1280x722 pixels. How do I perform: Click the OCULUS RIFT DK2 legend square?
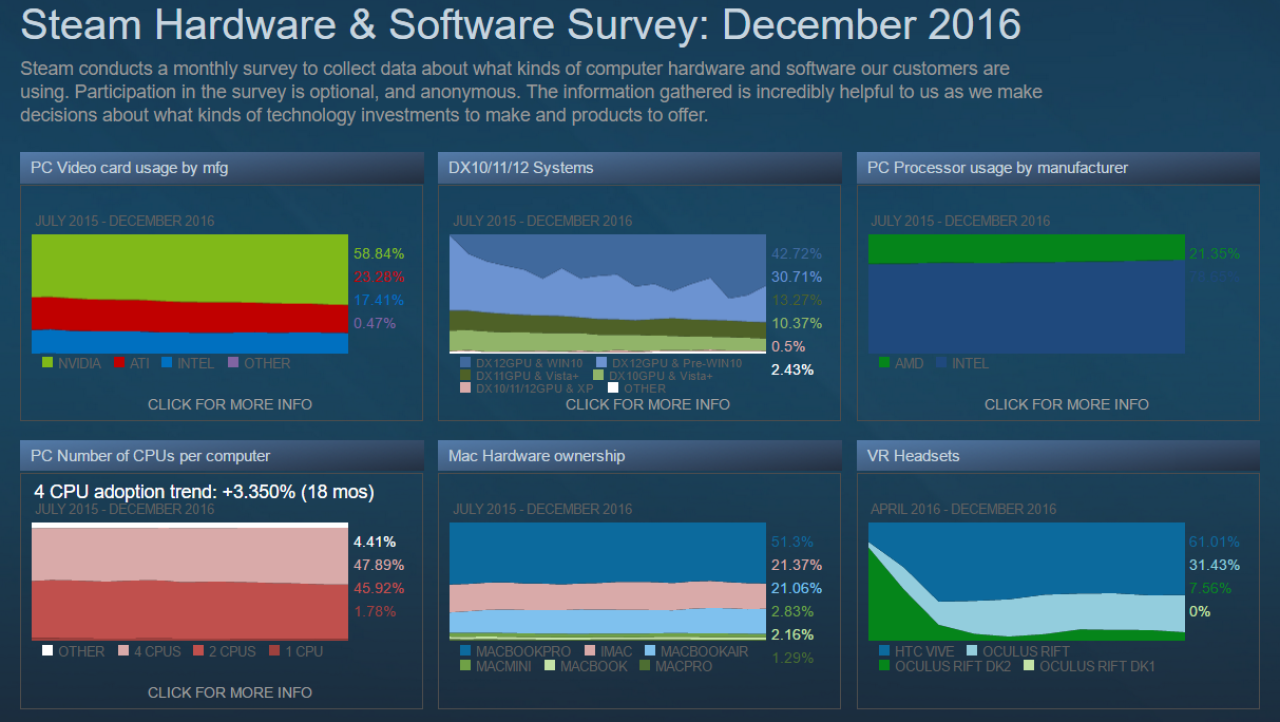tap(883, 665)
